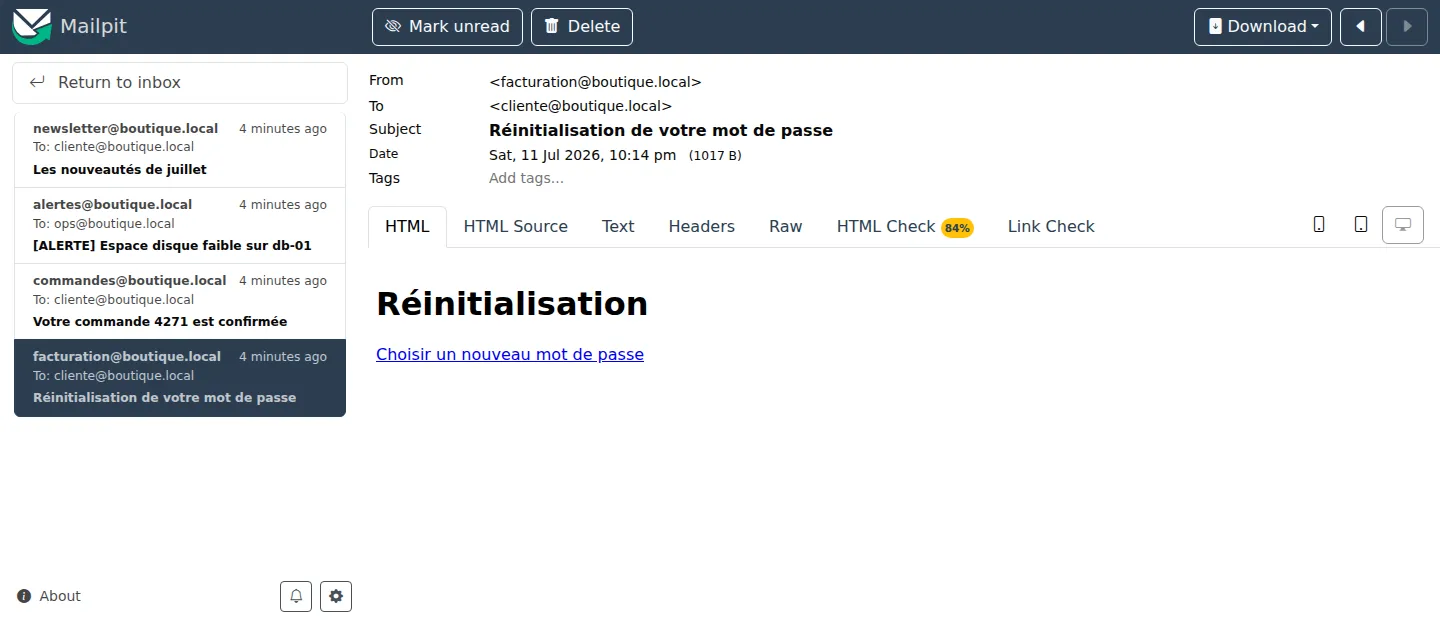
Task: Open the About dialog
Action: point(49,596)
